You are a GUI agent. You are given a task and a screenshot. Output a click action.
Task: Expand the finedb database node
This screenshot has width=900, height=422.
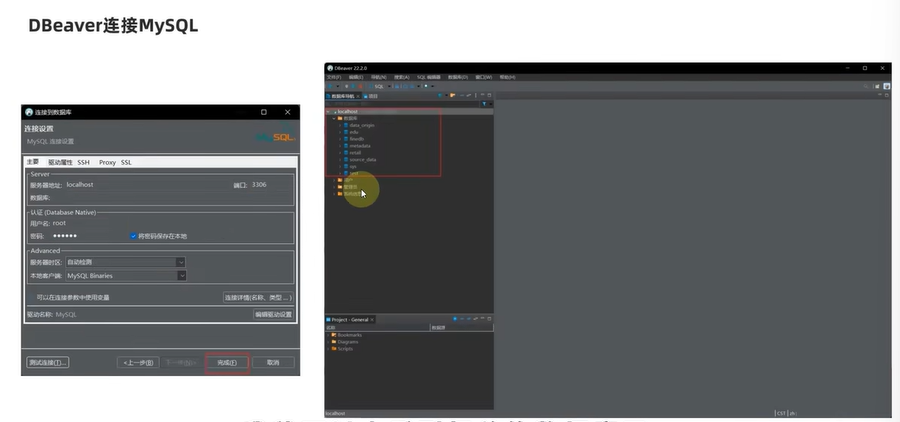pyautogui.click(x=340, y=139)
